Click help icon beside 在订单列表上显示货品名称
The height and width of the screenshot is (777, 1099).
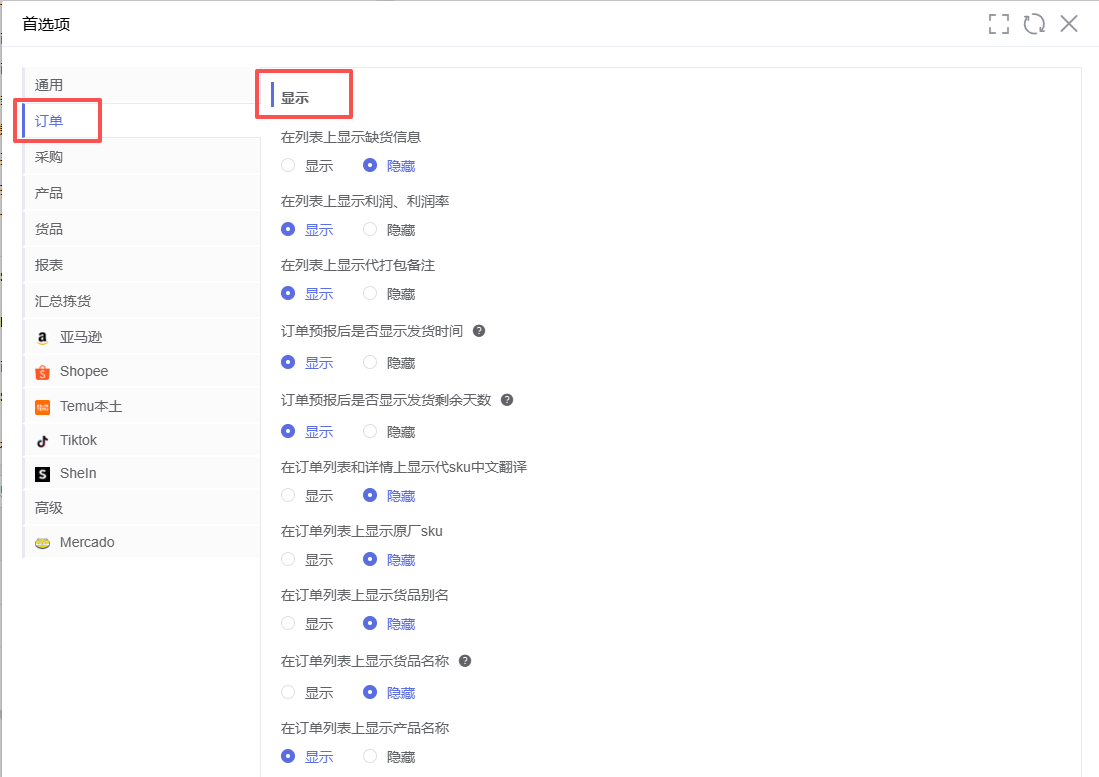[x=465, y=661]
